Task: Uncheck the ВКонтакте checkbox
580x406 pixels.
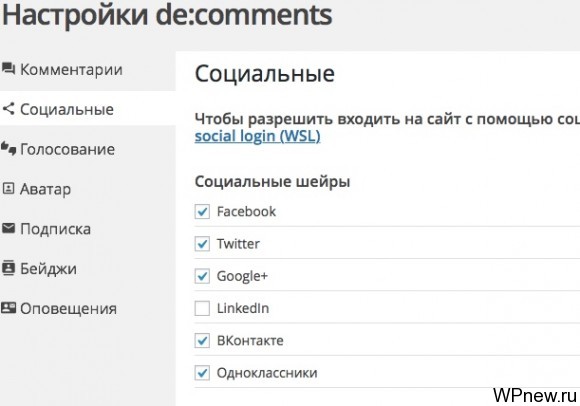Action: tap(202, 341)
